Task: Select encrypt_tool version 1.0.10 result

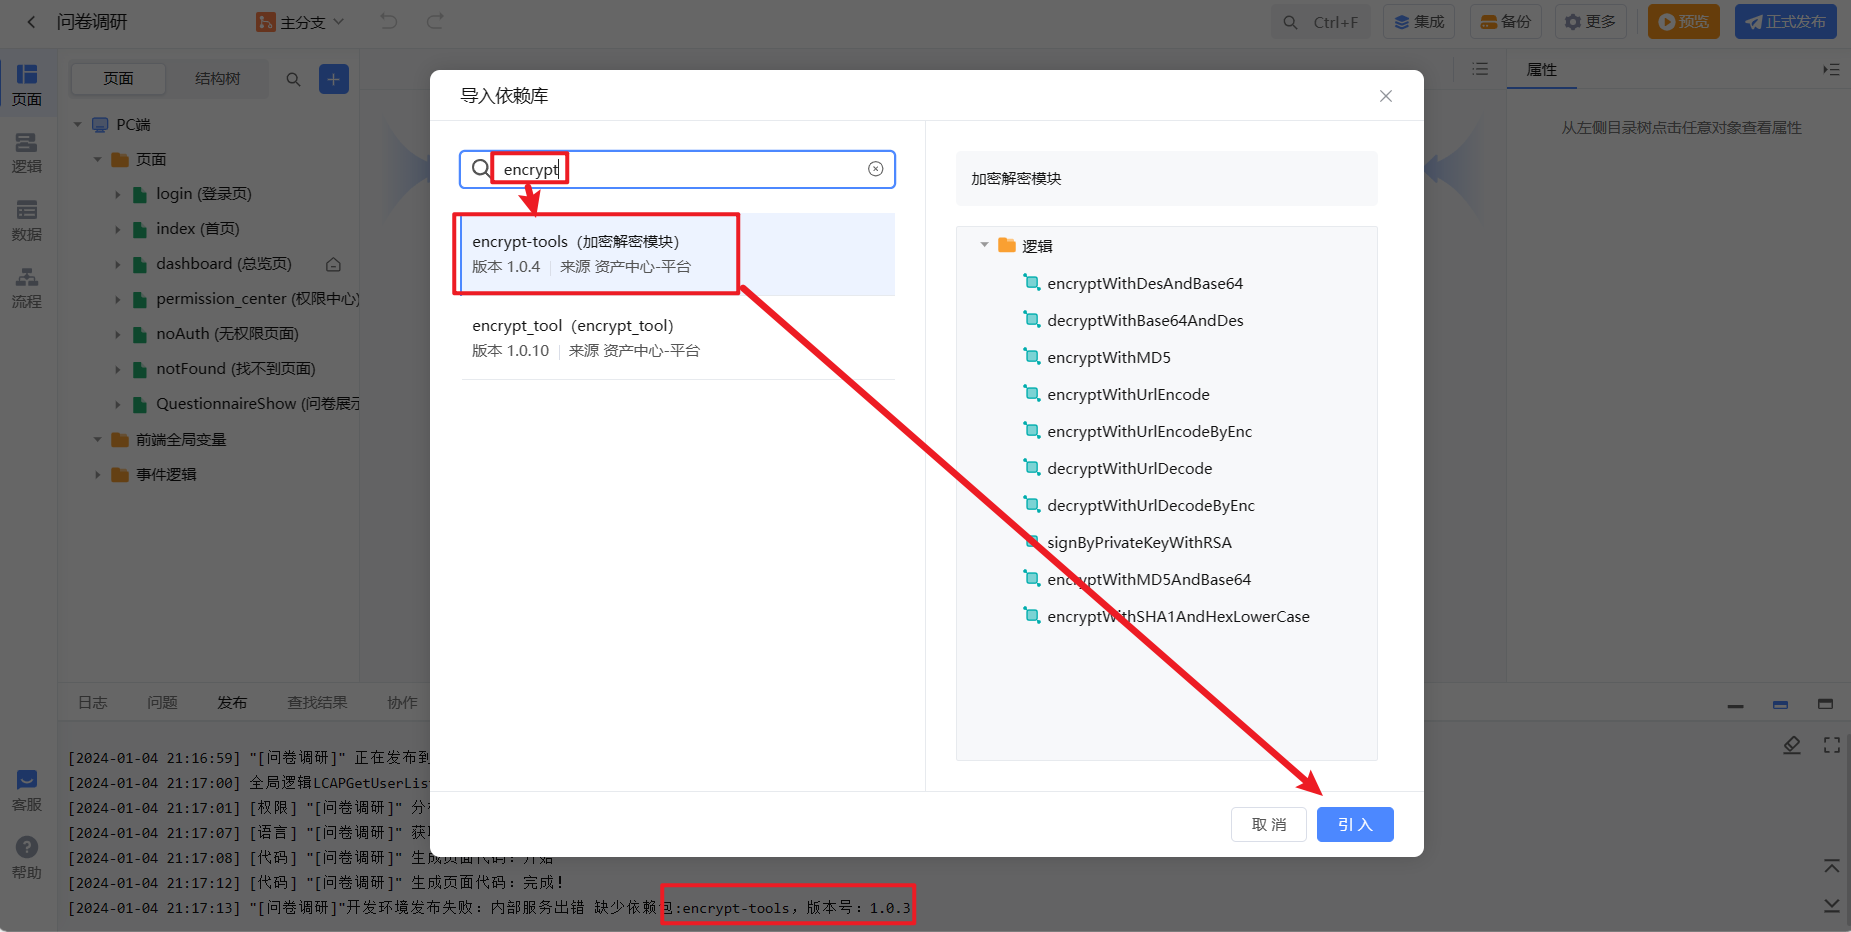Action: 677,338
